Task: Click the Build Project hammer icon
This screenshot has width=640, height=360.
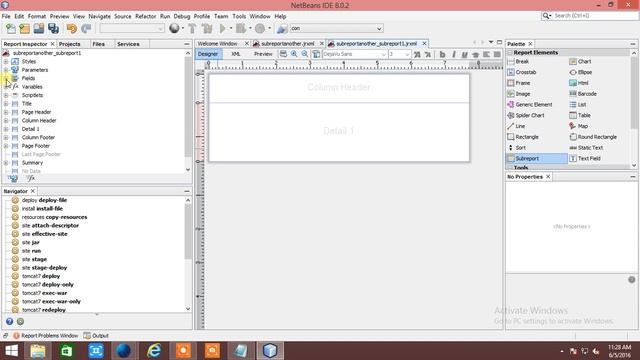Action: [192, 28]
